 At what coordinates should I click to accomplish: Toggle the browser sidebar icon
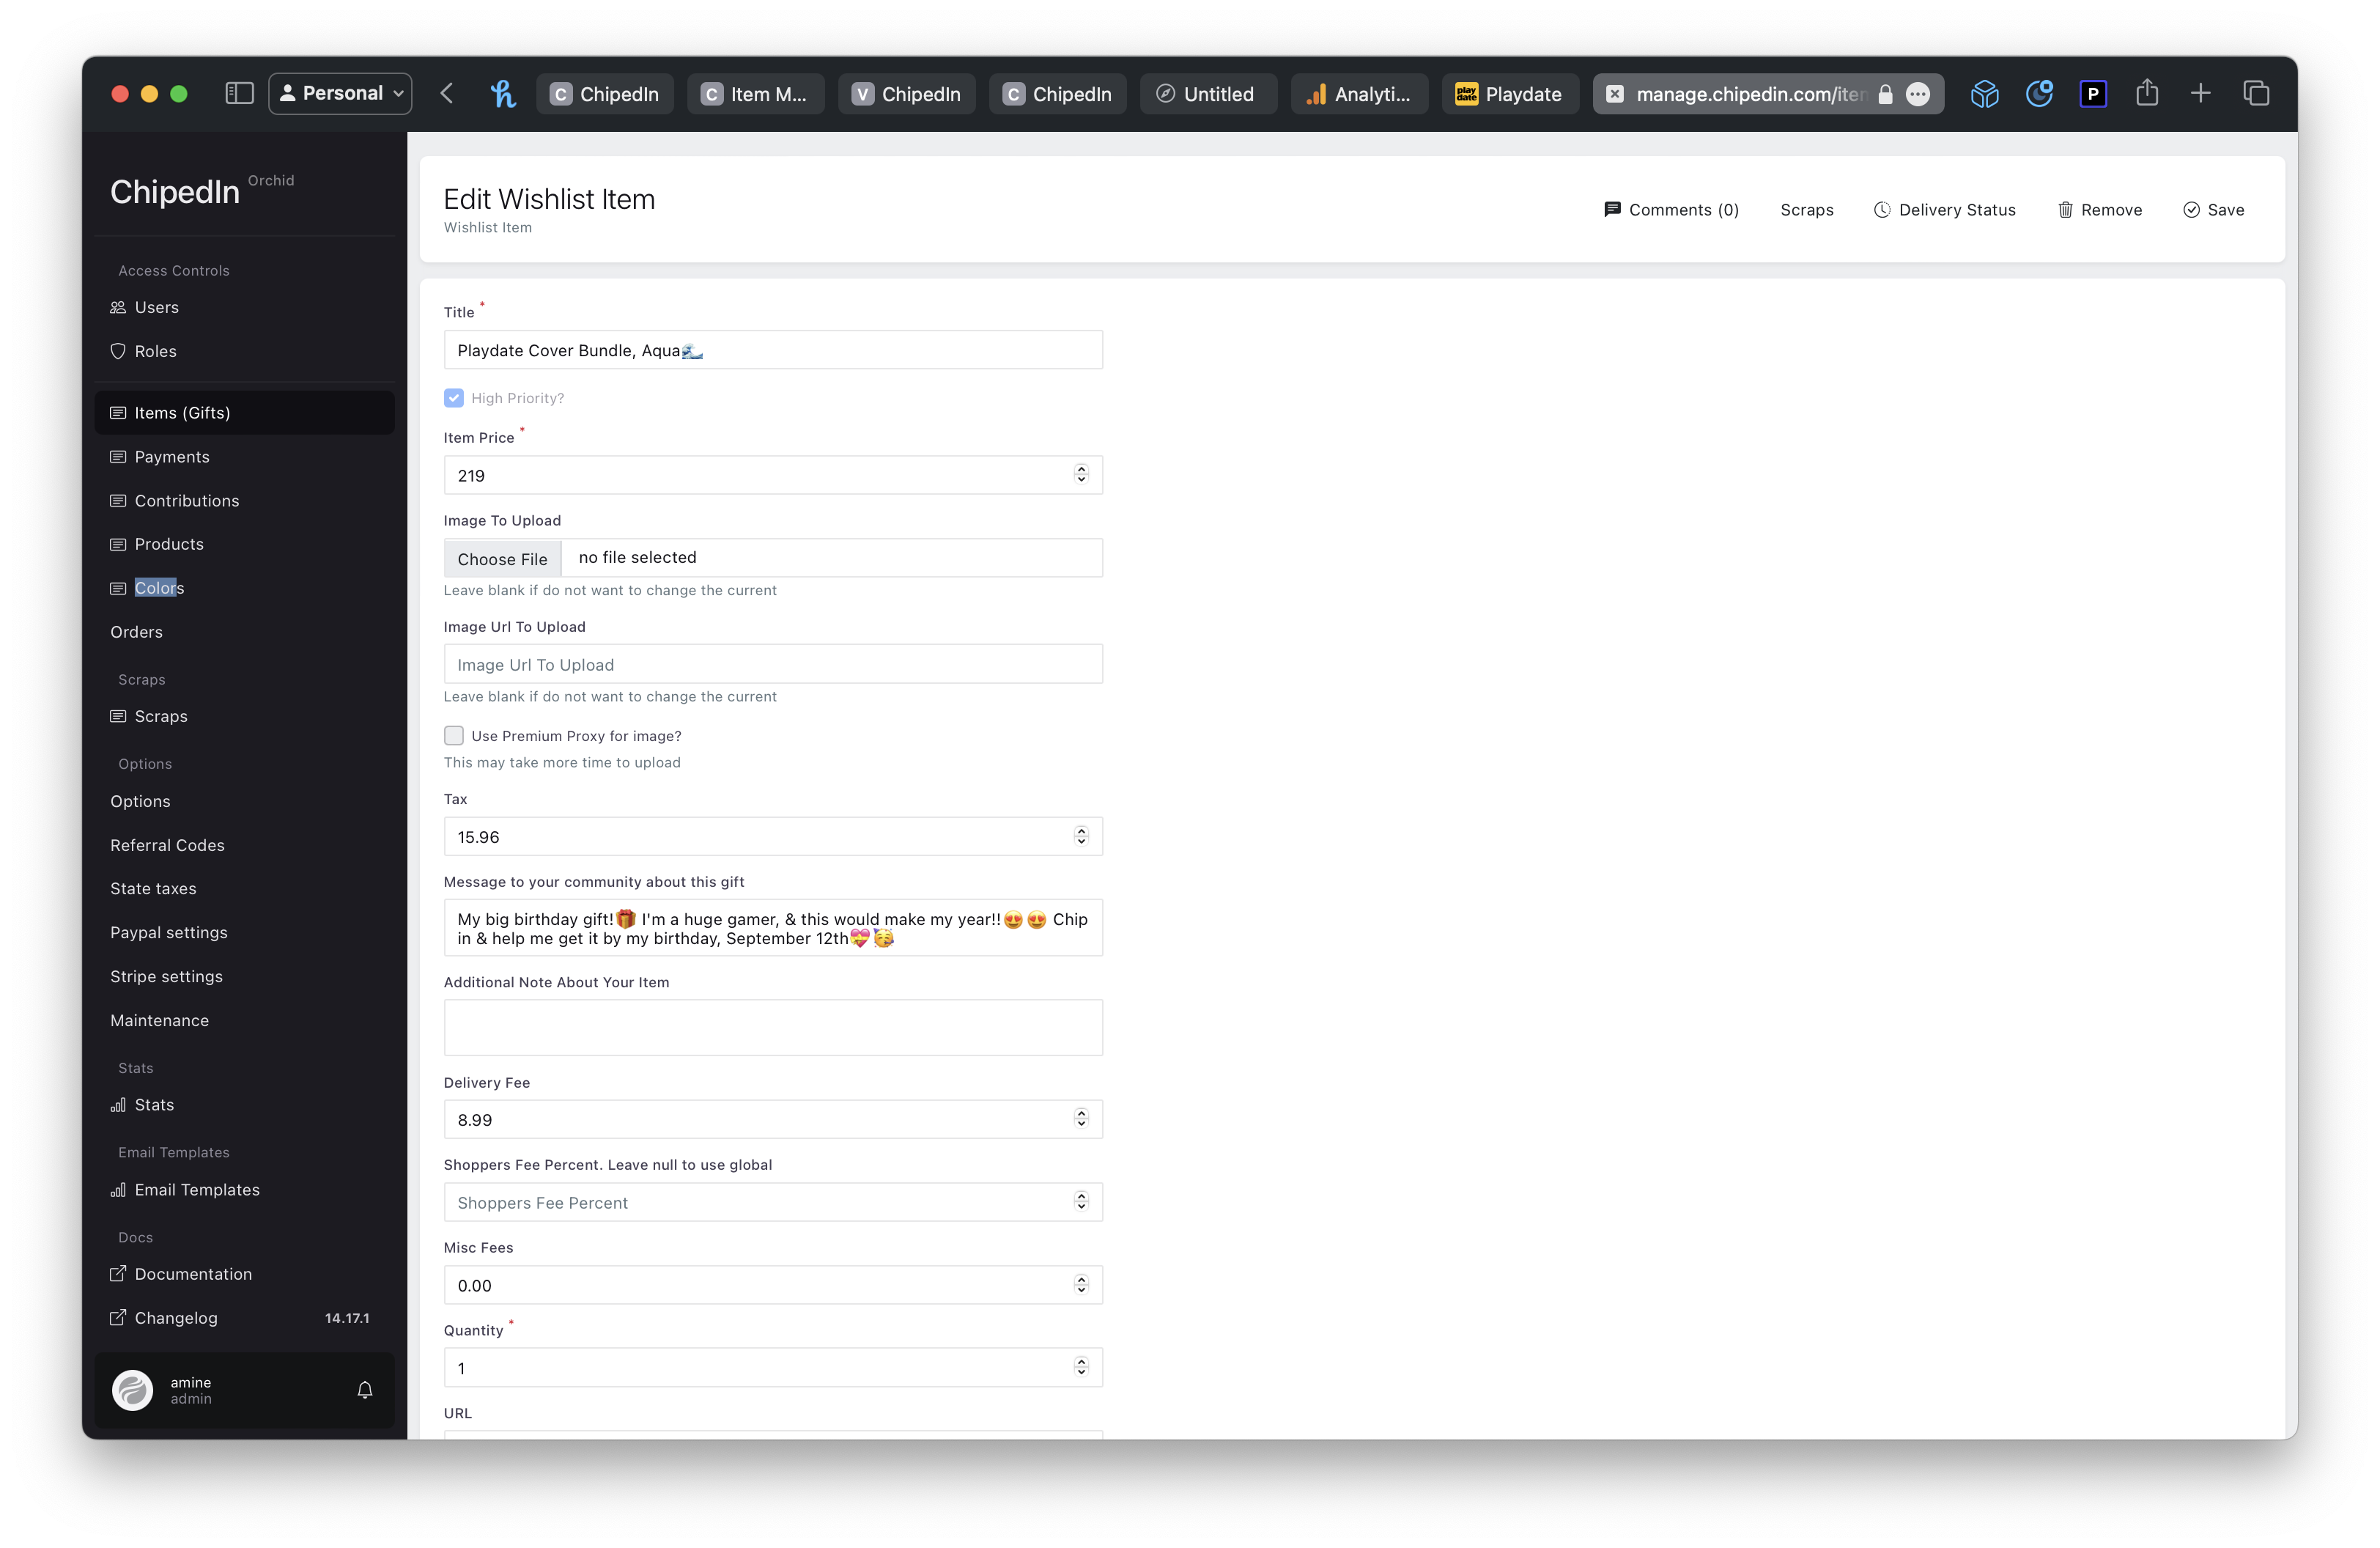pyautogui.click(x=239, y=93)
